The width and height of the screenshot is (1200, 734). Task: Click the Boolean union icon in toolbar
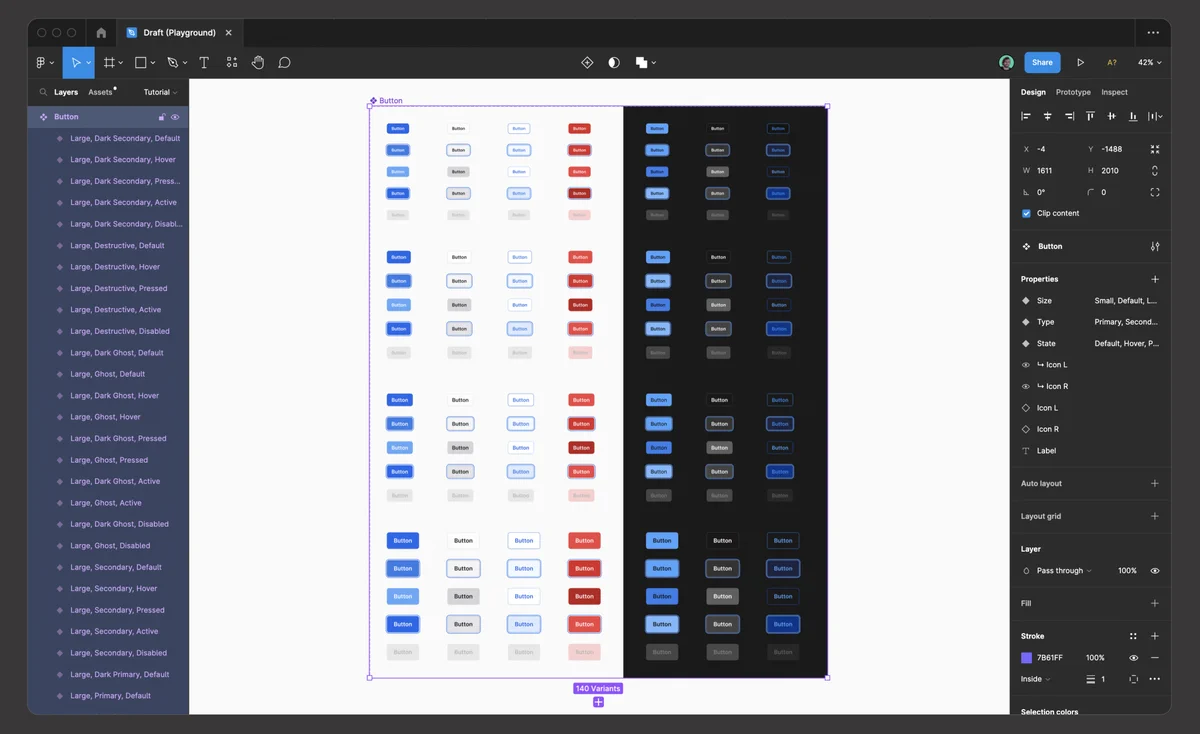(641, 62)
